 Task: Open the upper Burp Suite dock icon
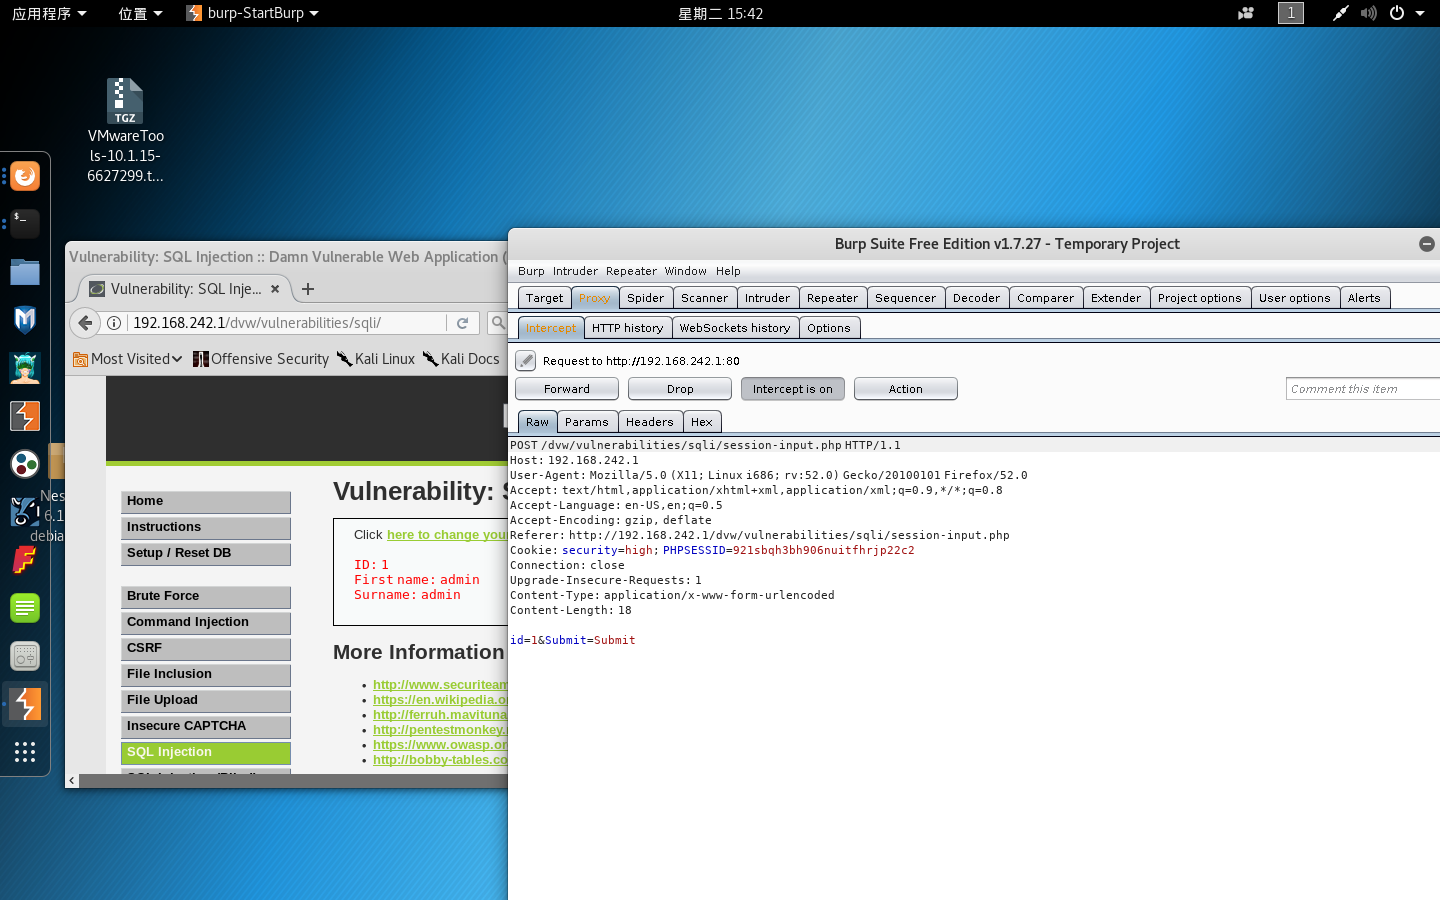25,415
